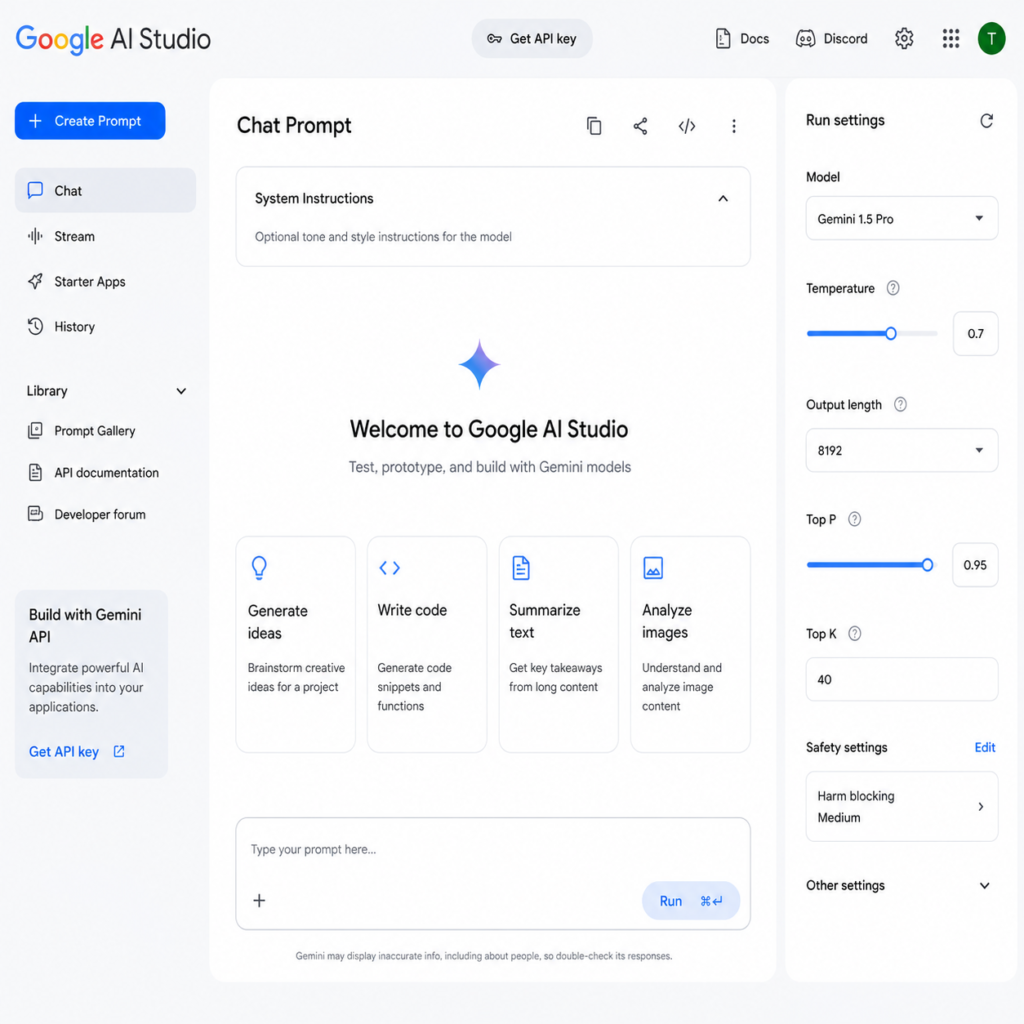Click the code brackets icon on Write code
Viewport: 1024px width, 1024px height.
tap(389, 568)
